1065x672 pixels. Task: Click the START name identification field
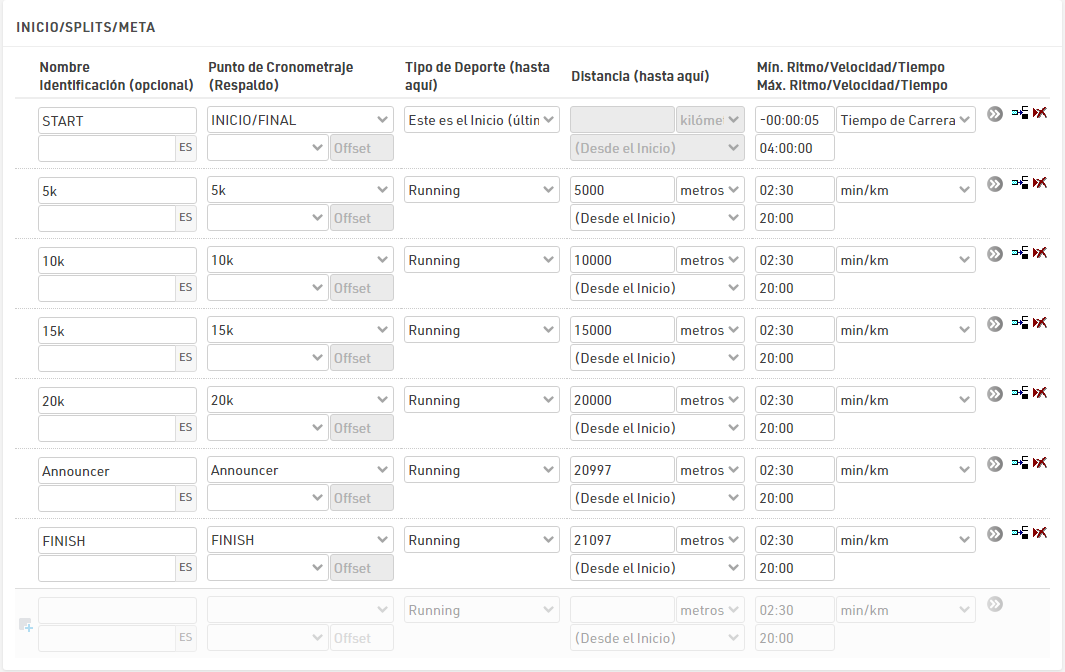117,120
